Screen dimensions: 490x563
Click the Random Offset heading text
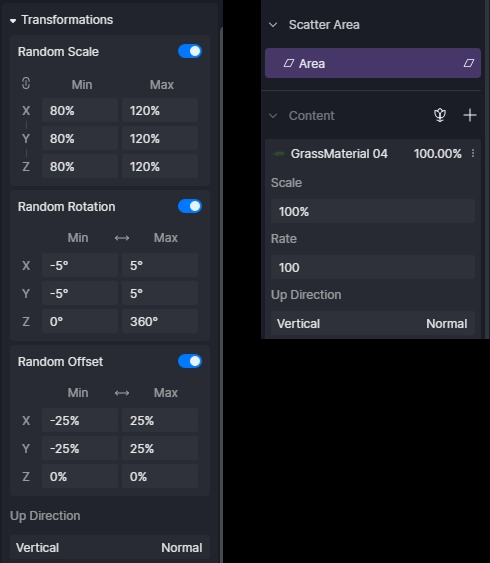pyautogui.click(x=60, y=362)
